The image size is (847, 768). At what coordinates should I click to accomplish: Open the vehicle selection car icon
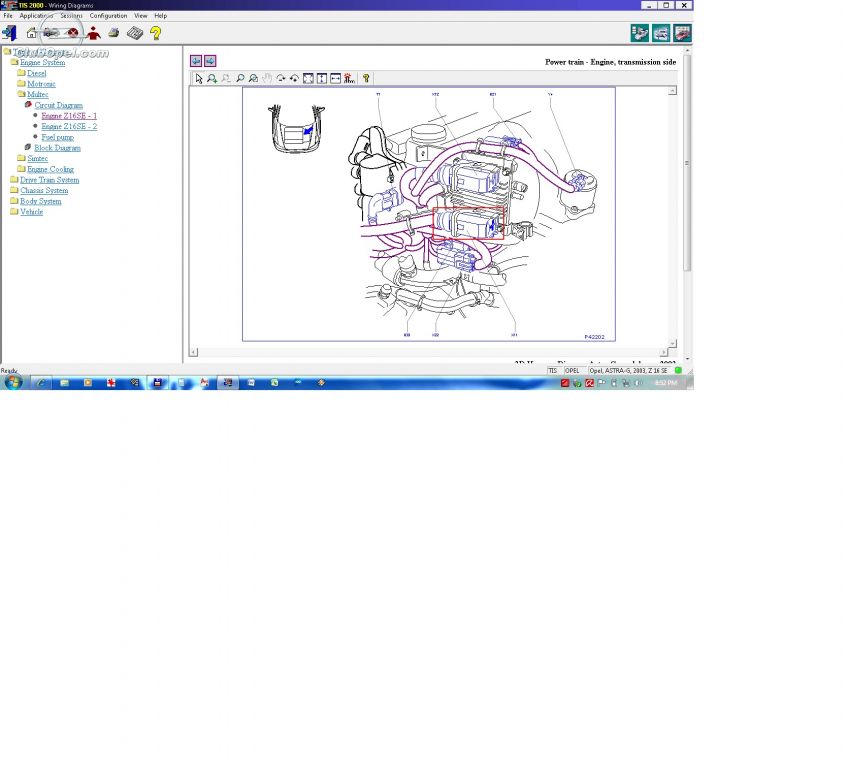coord(51,33)
